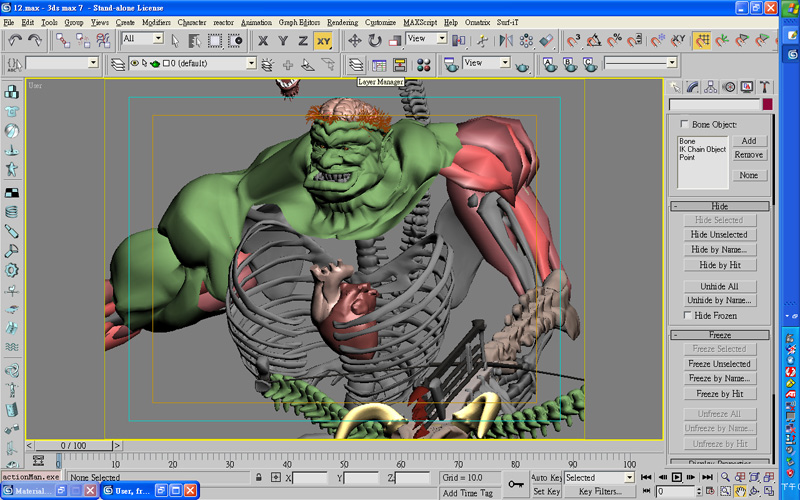Image resolution: width=800 pixels, height=500 pixels.
Task: Click the Render Scene teapot icon
Action: 451,65
